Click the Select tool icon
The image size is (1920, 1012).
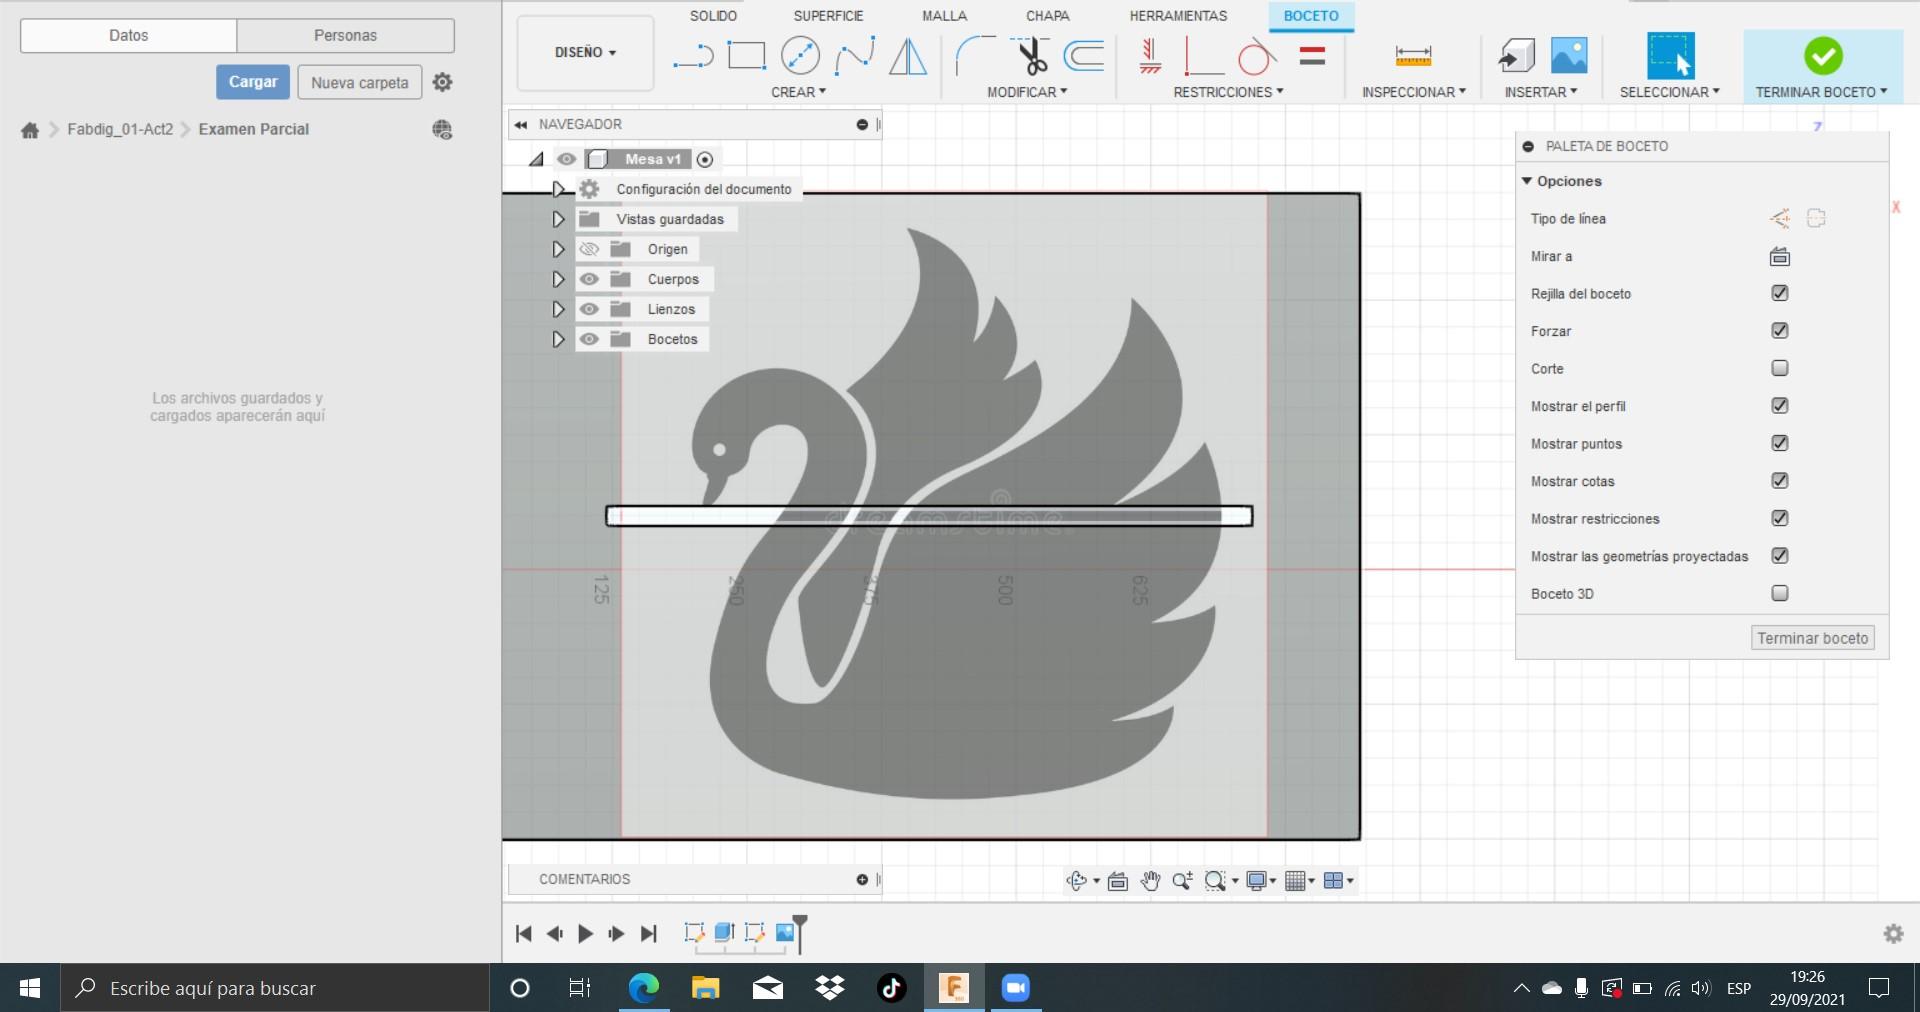click(1670, 55)
